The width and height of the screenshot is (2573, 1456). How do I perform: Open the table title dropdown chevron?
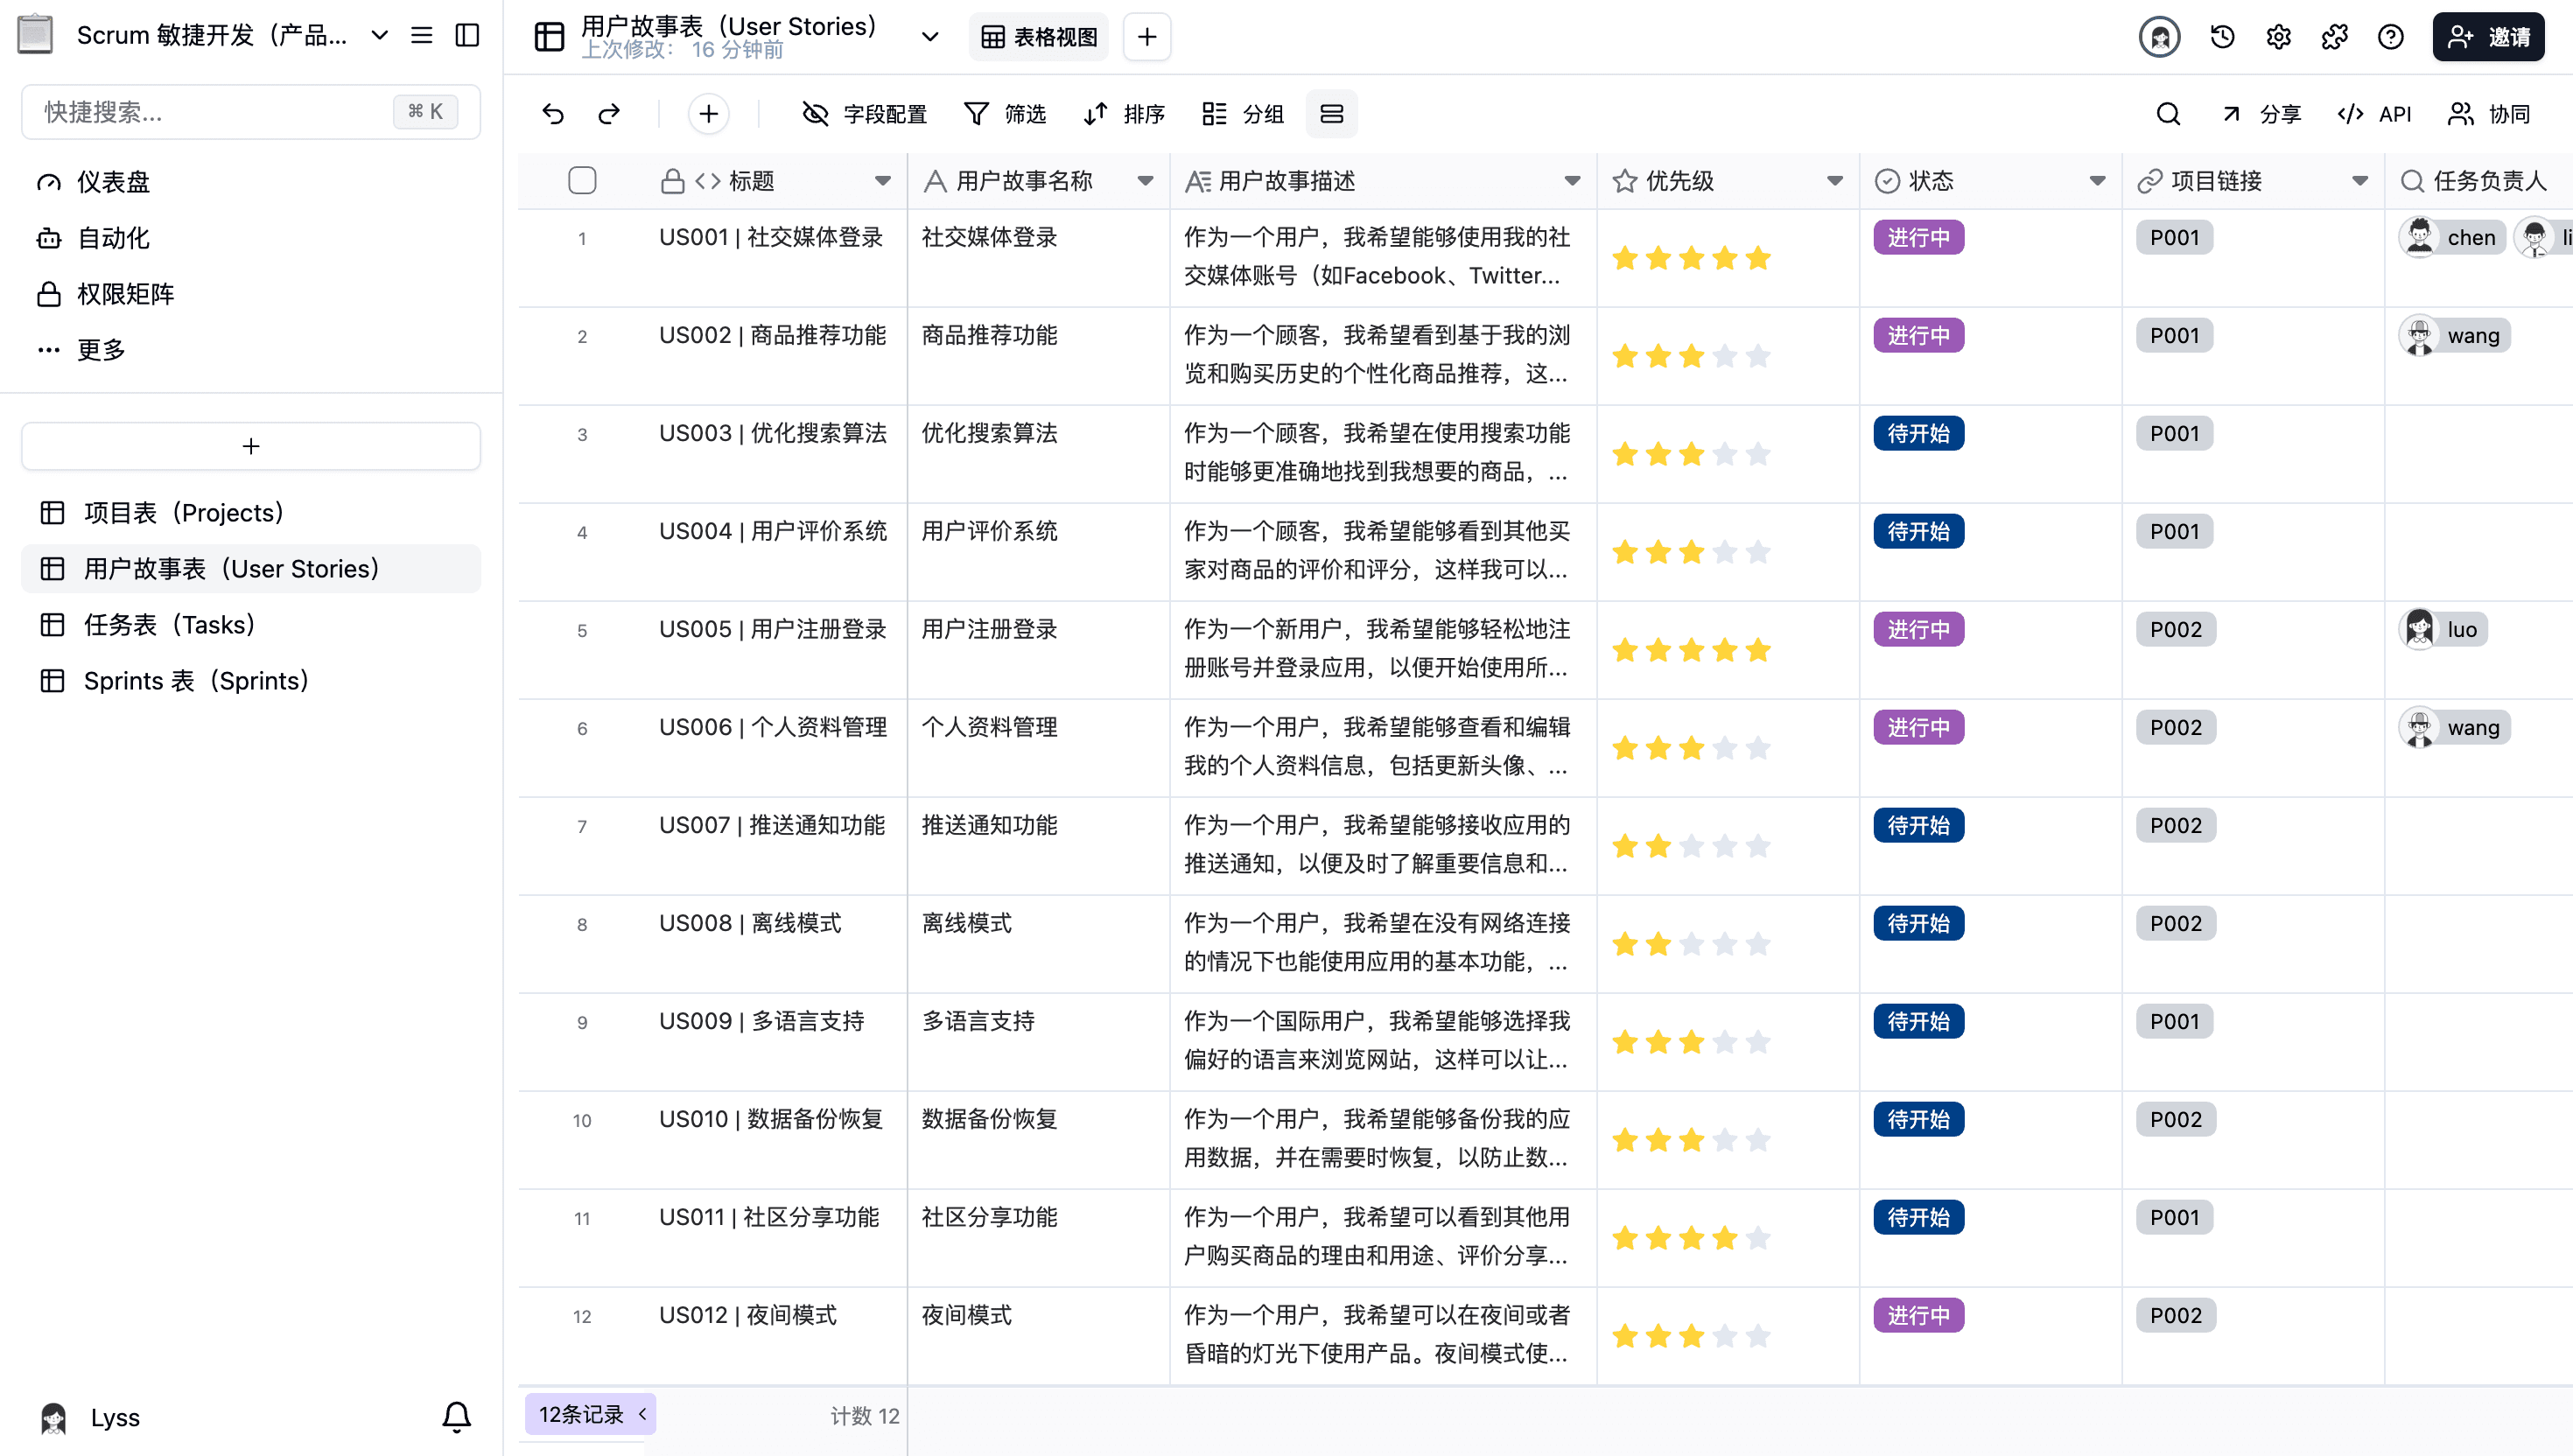[929, 36]
